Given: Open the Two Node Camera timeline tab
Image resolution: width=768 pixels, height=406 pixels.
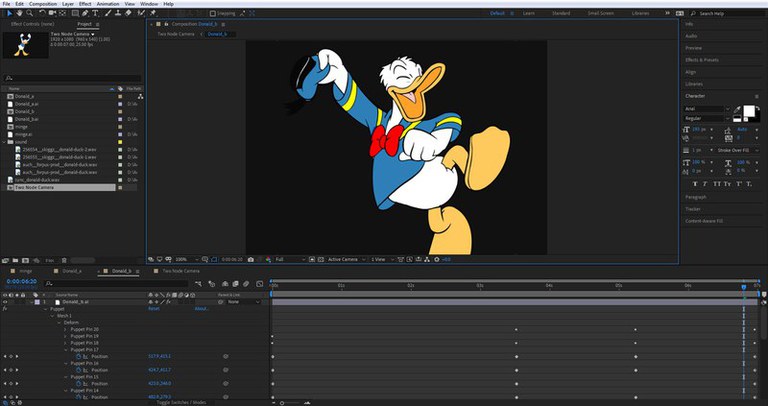Looking at the screenshot, I should pyautogui.click(x=181, y=271).
